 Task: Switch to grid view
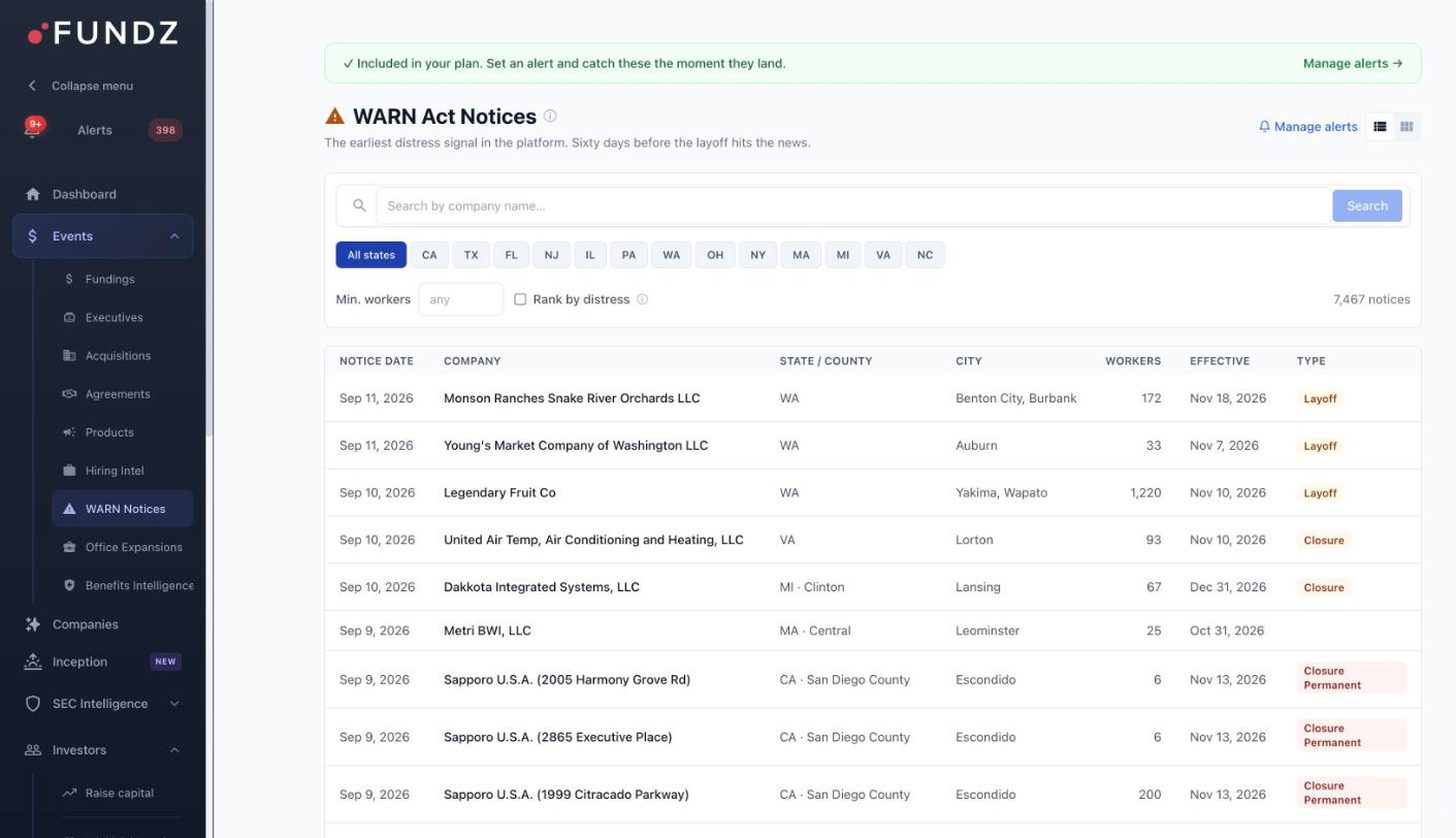(1407, 126)
